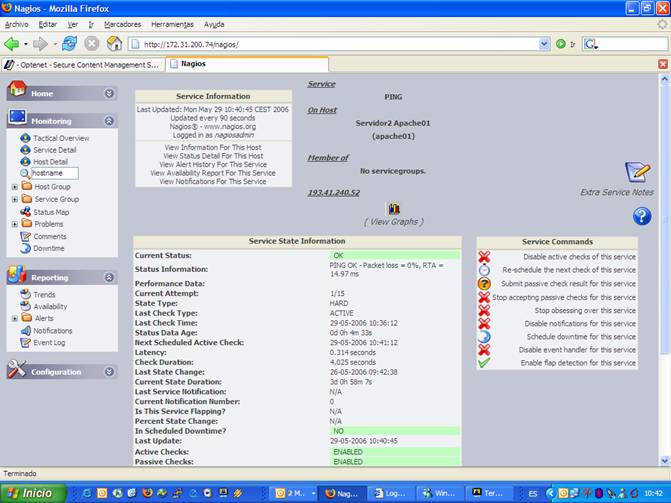Open the blue question mark help icon

point(641,216)
